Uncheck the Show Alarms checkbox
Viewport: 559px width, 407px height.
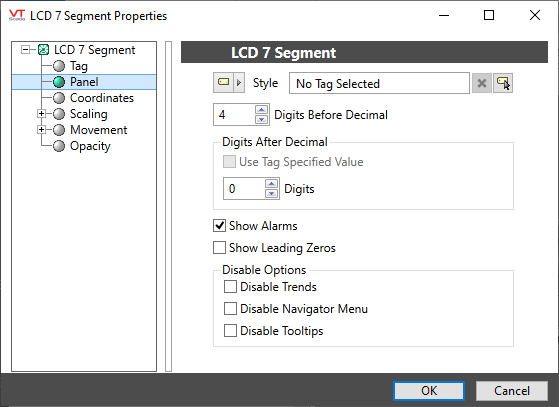(x=219, y=226)
